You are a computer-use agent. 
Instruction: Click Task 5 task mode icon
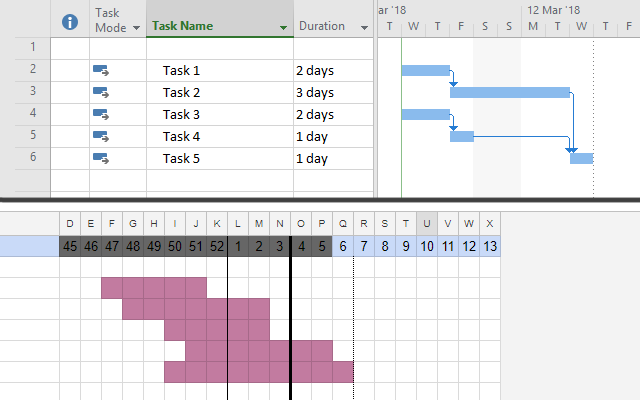coord(101,158)
